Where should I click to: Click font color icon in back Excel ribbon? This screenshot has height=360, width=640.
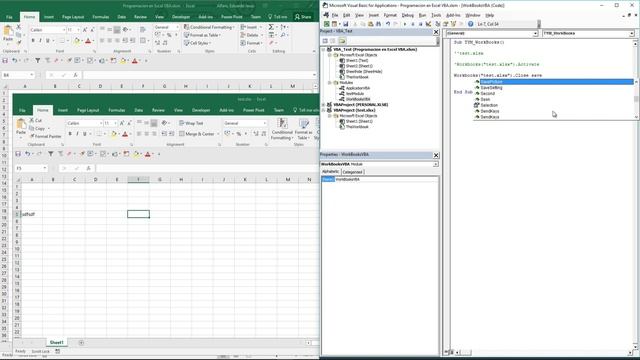tap(88, 41)
